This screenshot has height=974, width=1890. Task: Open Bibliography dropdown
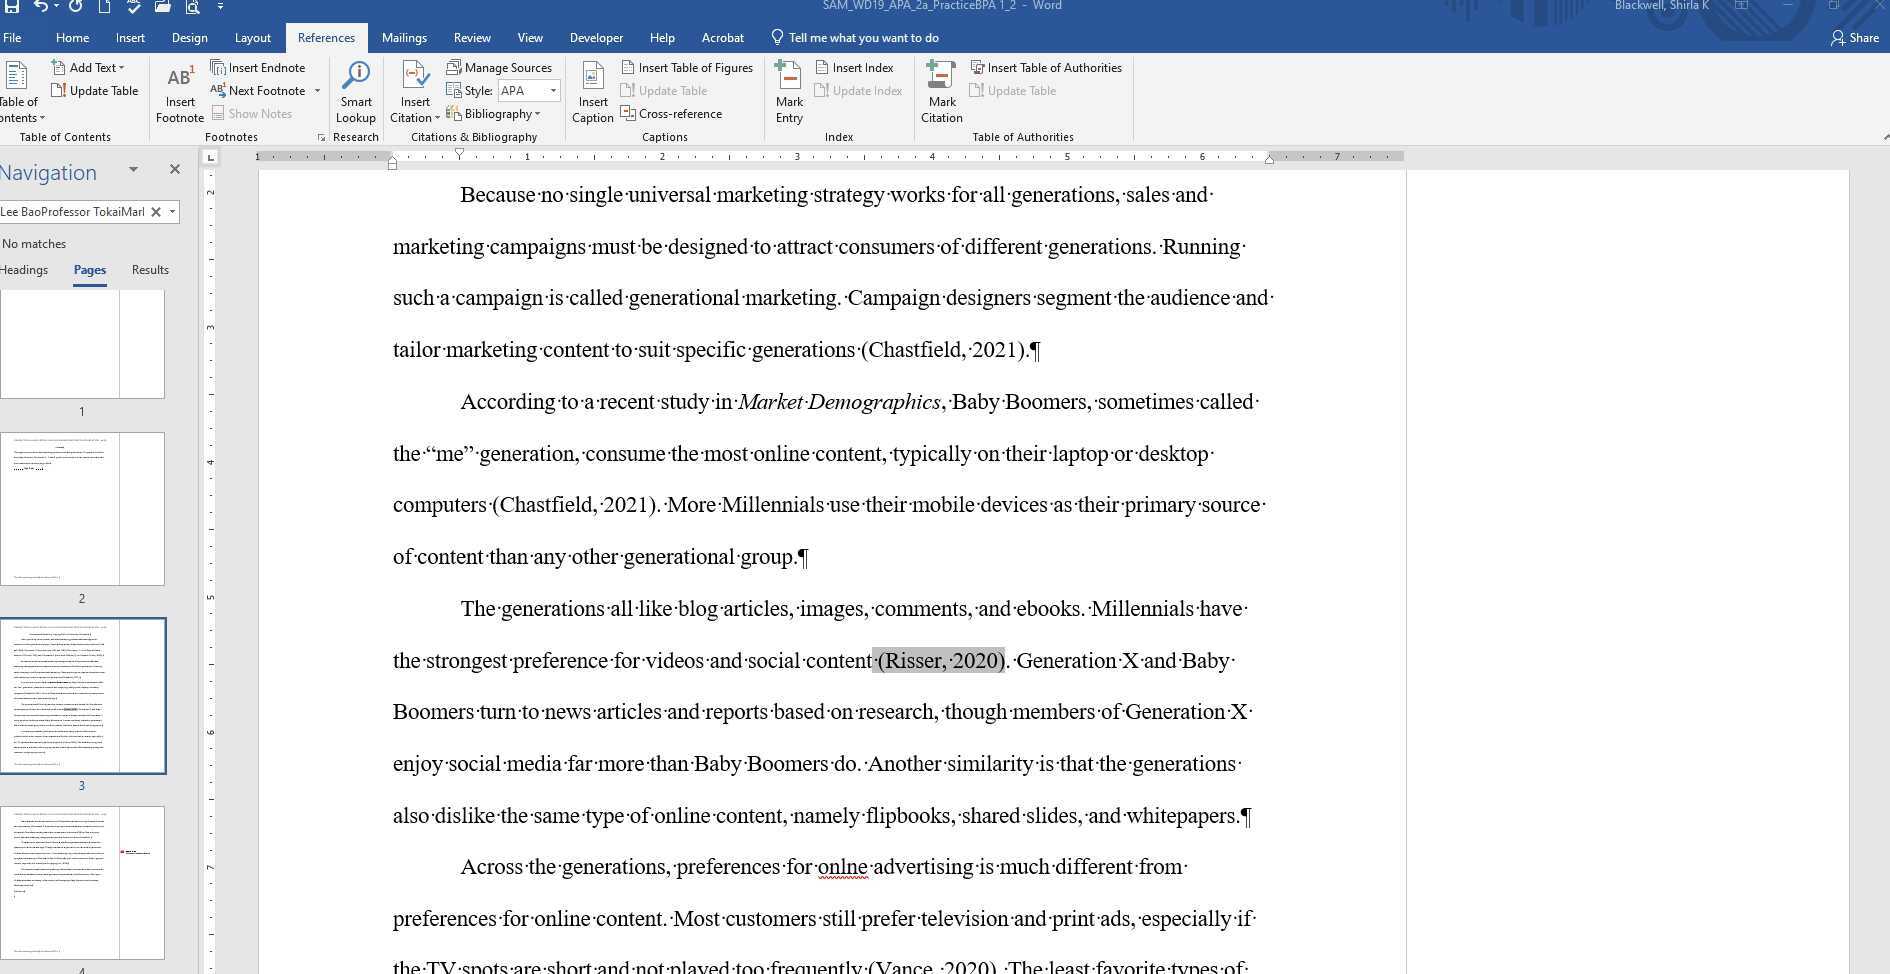493,113
